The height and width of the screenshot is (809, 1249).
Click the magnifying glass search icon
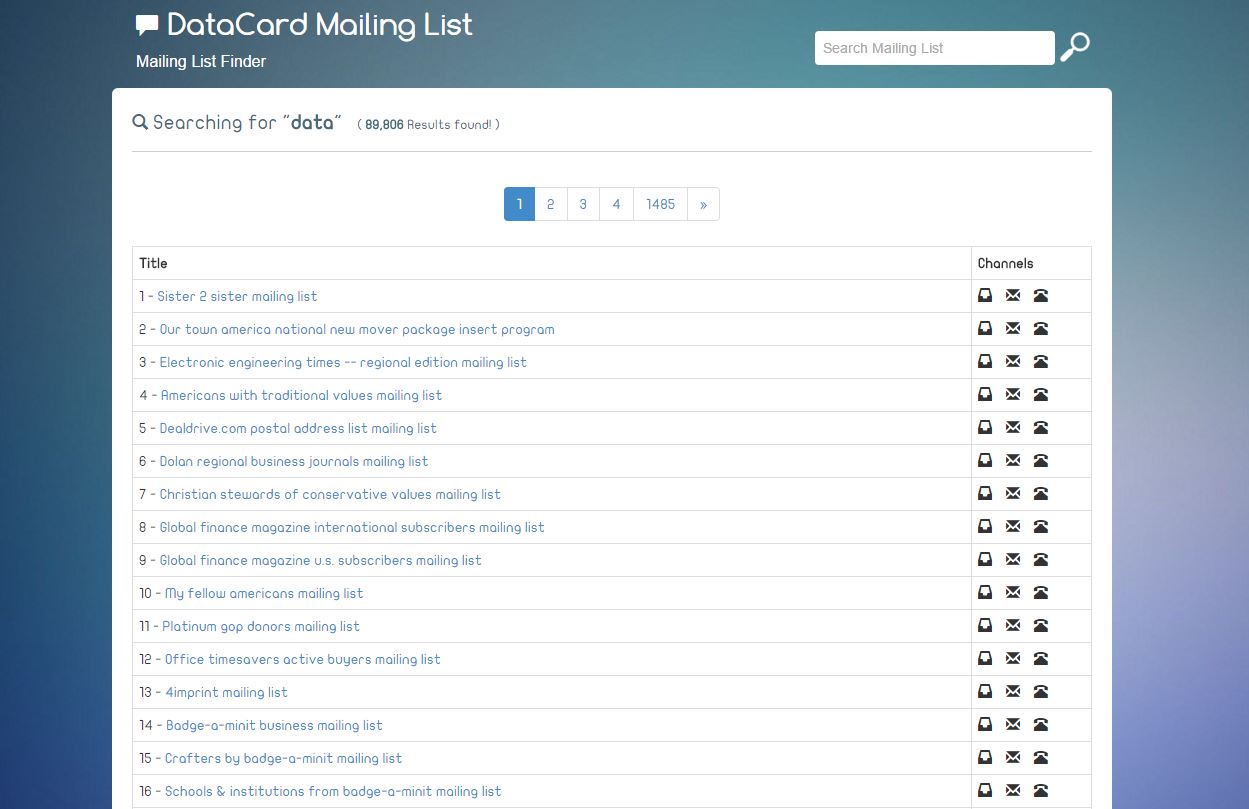coord(1075,47)
